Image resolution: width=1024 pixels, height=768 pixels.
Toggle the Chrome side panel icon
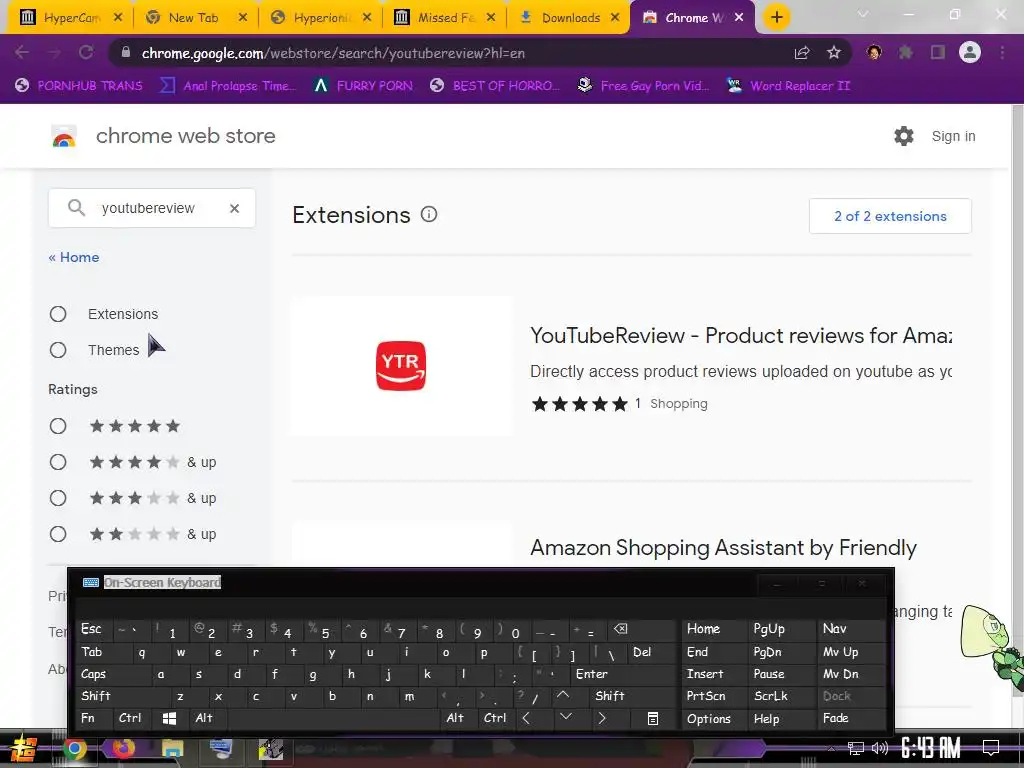click(938, 52)
